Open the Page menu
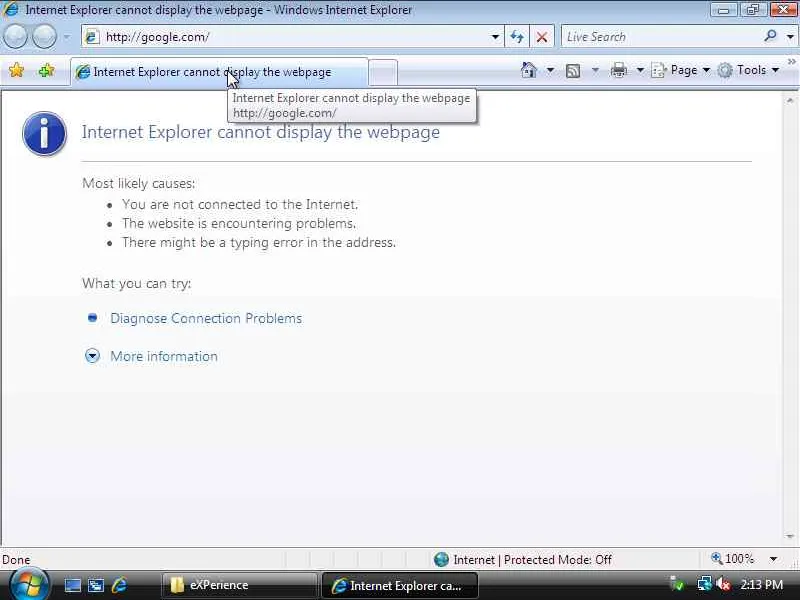 click(x=681, y=70)
